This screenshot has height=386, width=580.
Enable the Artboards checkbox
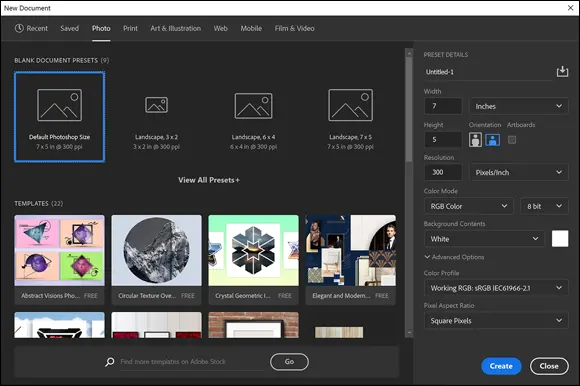pyautogui.click(x=512, y=140)
